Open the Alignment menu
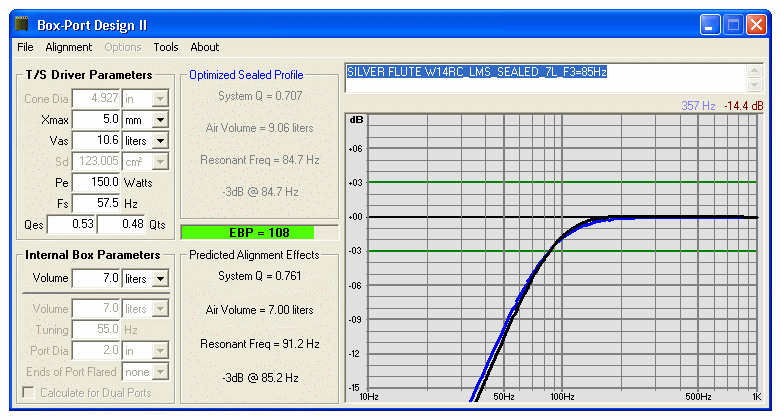 [x=69, y=47]
